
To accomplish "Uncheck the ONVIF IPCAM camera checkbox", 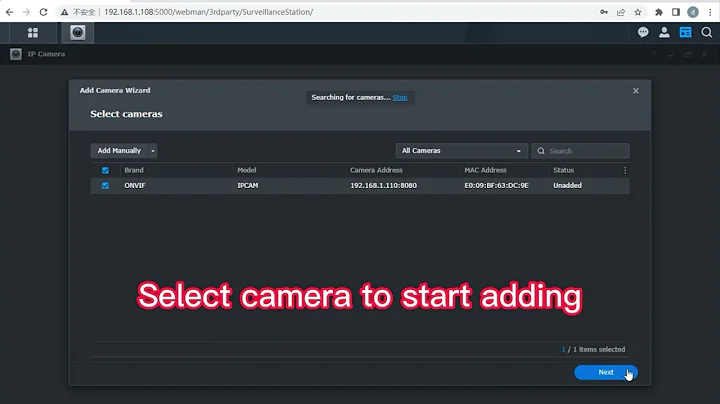I will click(x=105, y=185).
